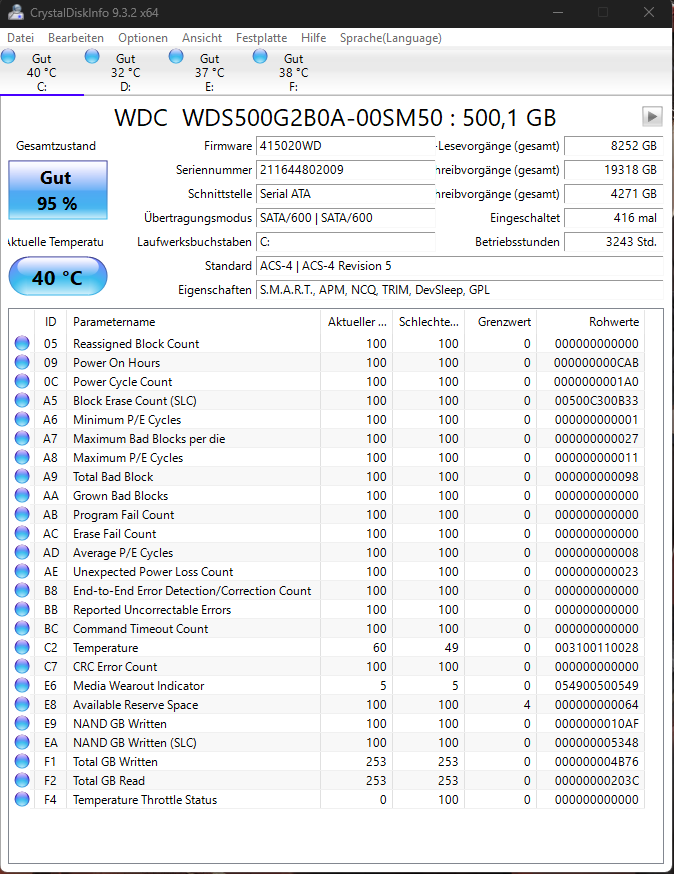674x874 pixels.
Task: Open the Optionen menu
Action: [x=143, y=38]
